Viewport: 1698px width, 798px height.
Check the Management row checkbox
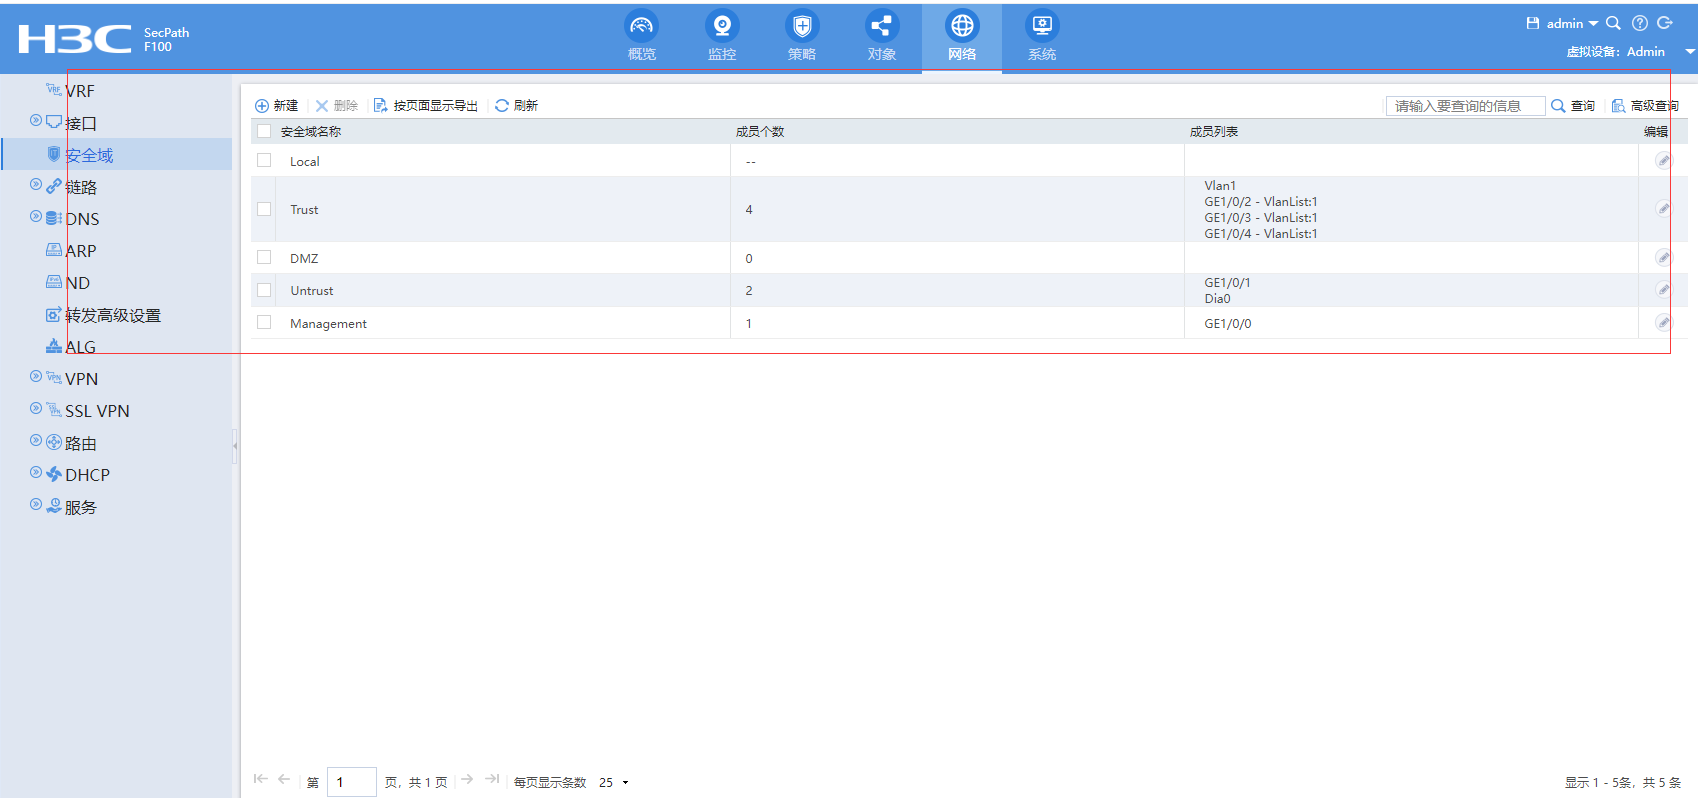(x=264, y=322)
